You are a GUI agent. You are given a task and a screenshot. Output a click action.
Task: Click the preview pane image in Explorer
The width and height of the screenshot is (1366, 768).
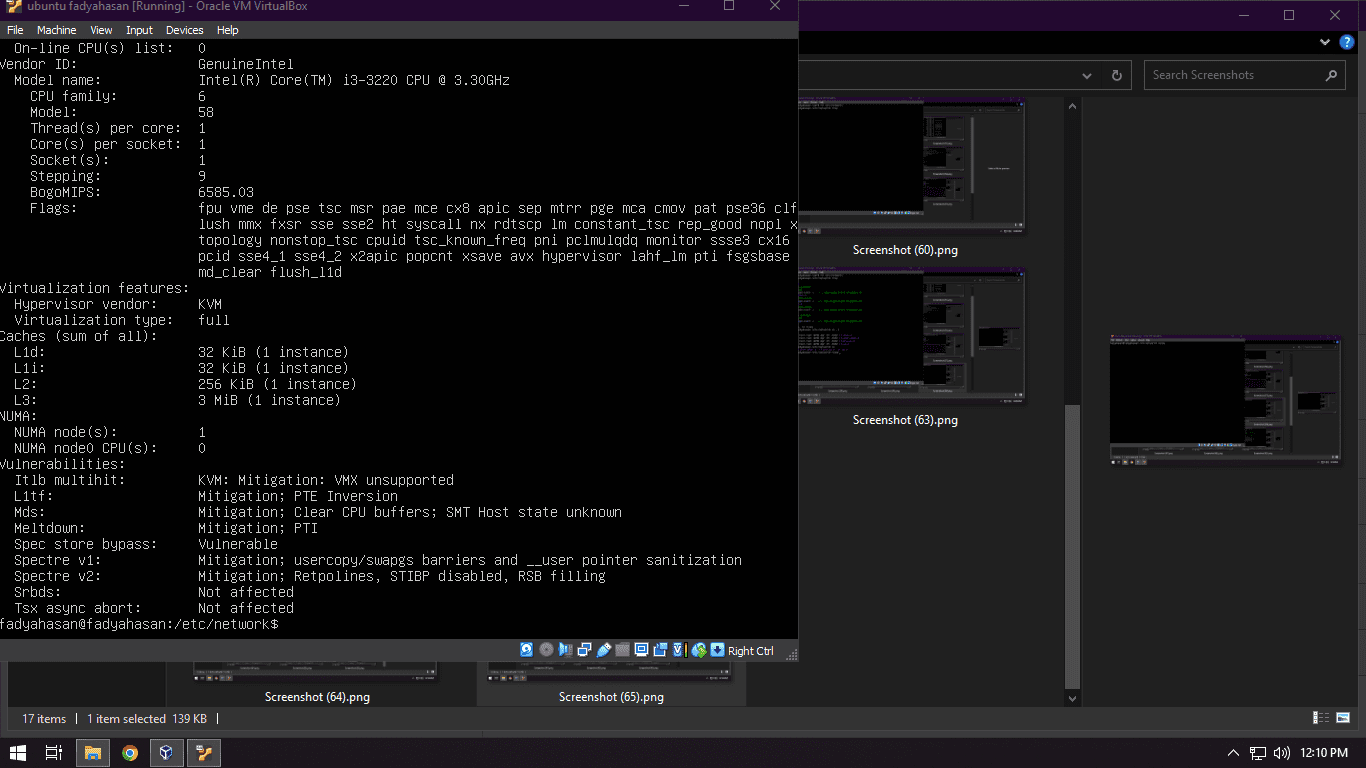click(x=1226, y=401)
